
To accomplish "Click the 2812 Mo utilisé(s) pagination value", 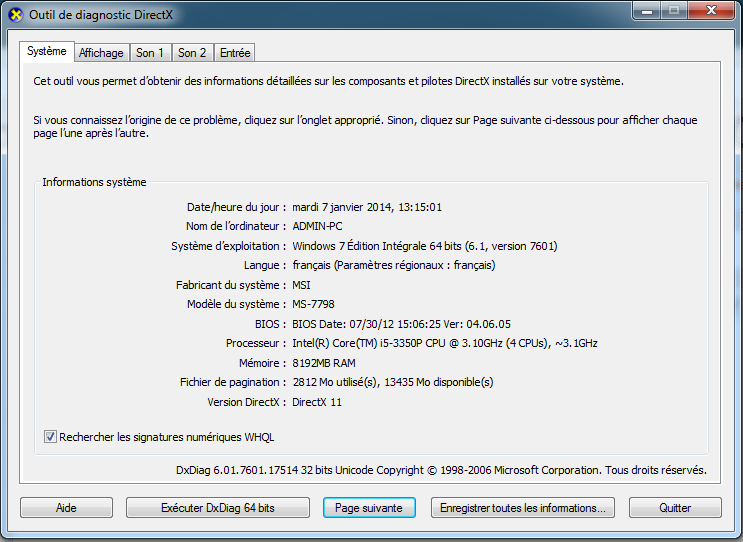I will coord(393,382).
